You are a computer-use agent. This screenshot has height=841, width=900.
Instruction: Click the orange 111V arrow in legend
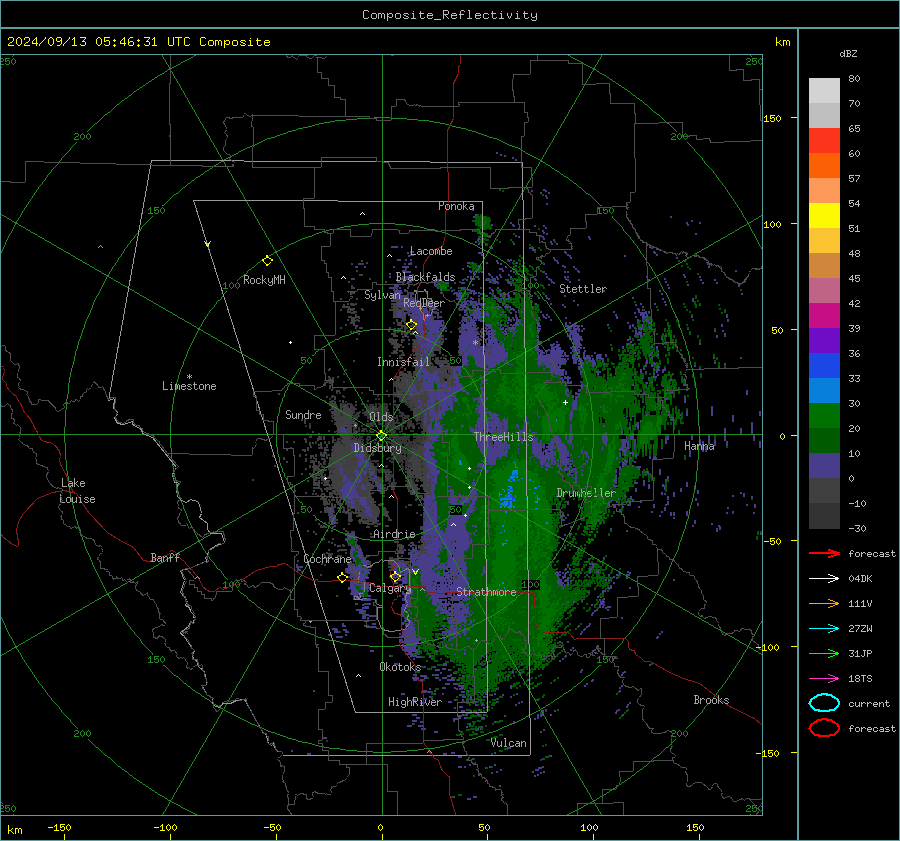tap(824, 603)
